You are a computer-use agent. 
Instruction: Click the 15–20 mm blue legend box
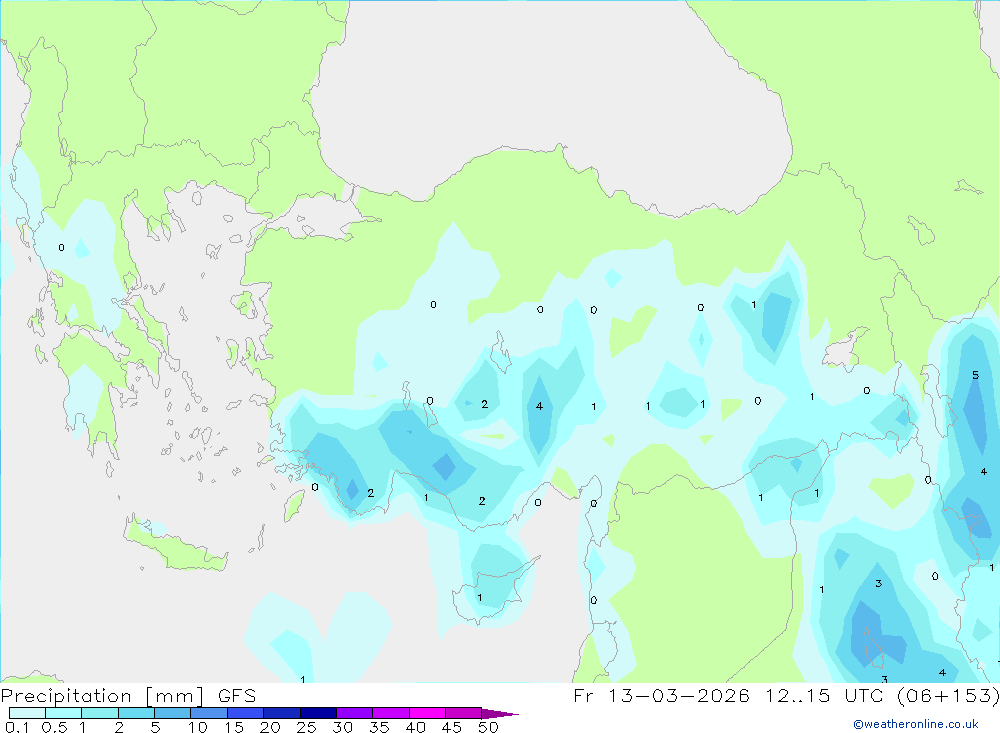pyautogui.click(x=245, y=713)
